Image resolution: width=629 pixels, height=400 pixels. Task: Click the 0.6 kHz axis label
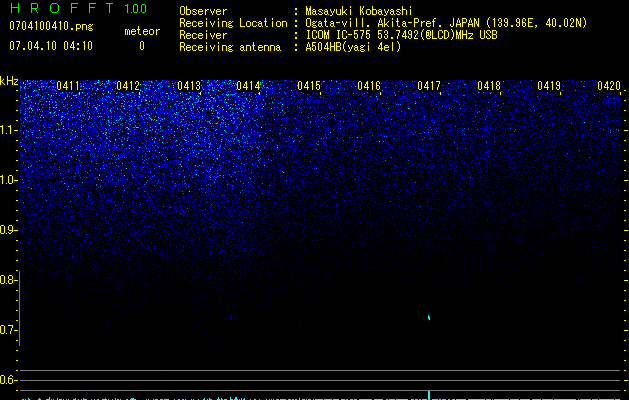[8, 380]
